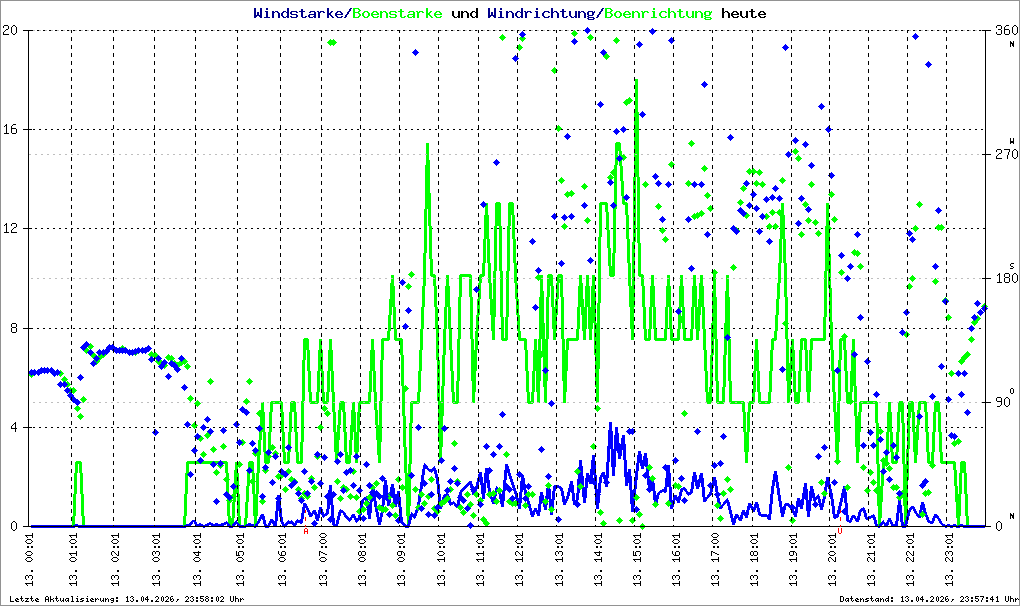Image resolution: width=1020 pixels, height=606 pixels.
Task: Click time label '13. 01:01'
Action: coord(74,559)
